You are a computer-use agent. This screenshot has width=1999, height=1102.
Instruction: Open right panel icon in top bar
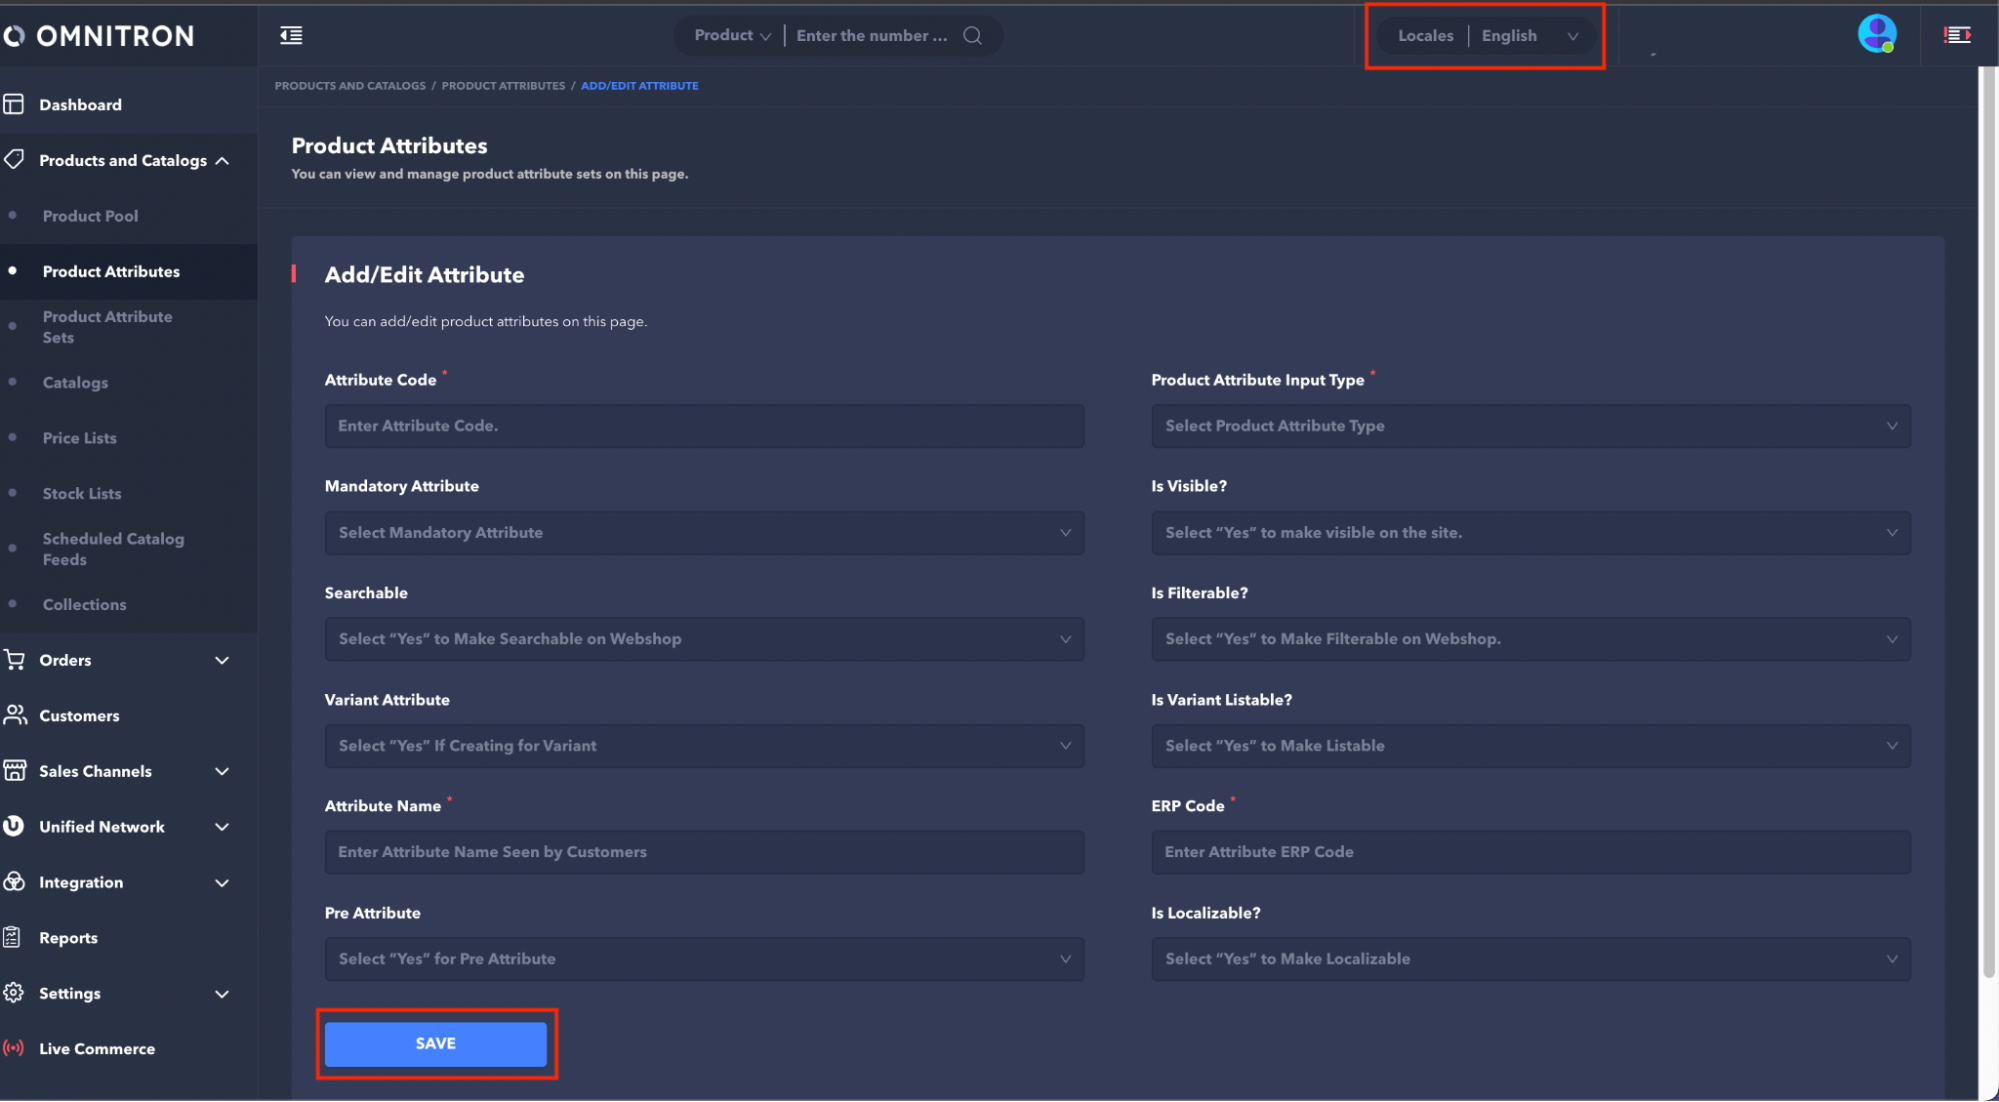point(1957,35)
